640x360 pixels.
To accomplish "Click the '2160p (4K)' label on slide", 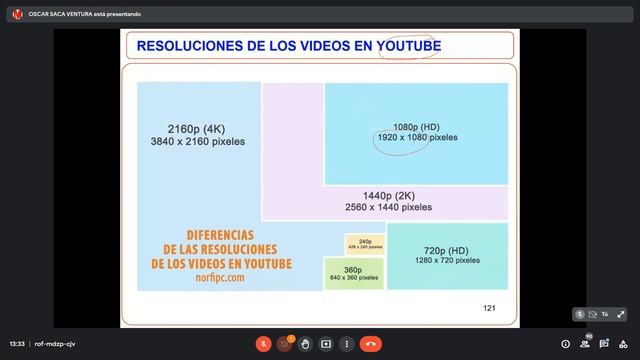I will point(196,129).
